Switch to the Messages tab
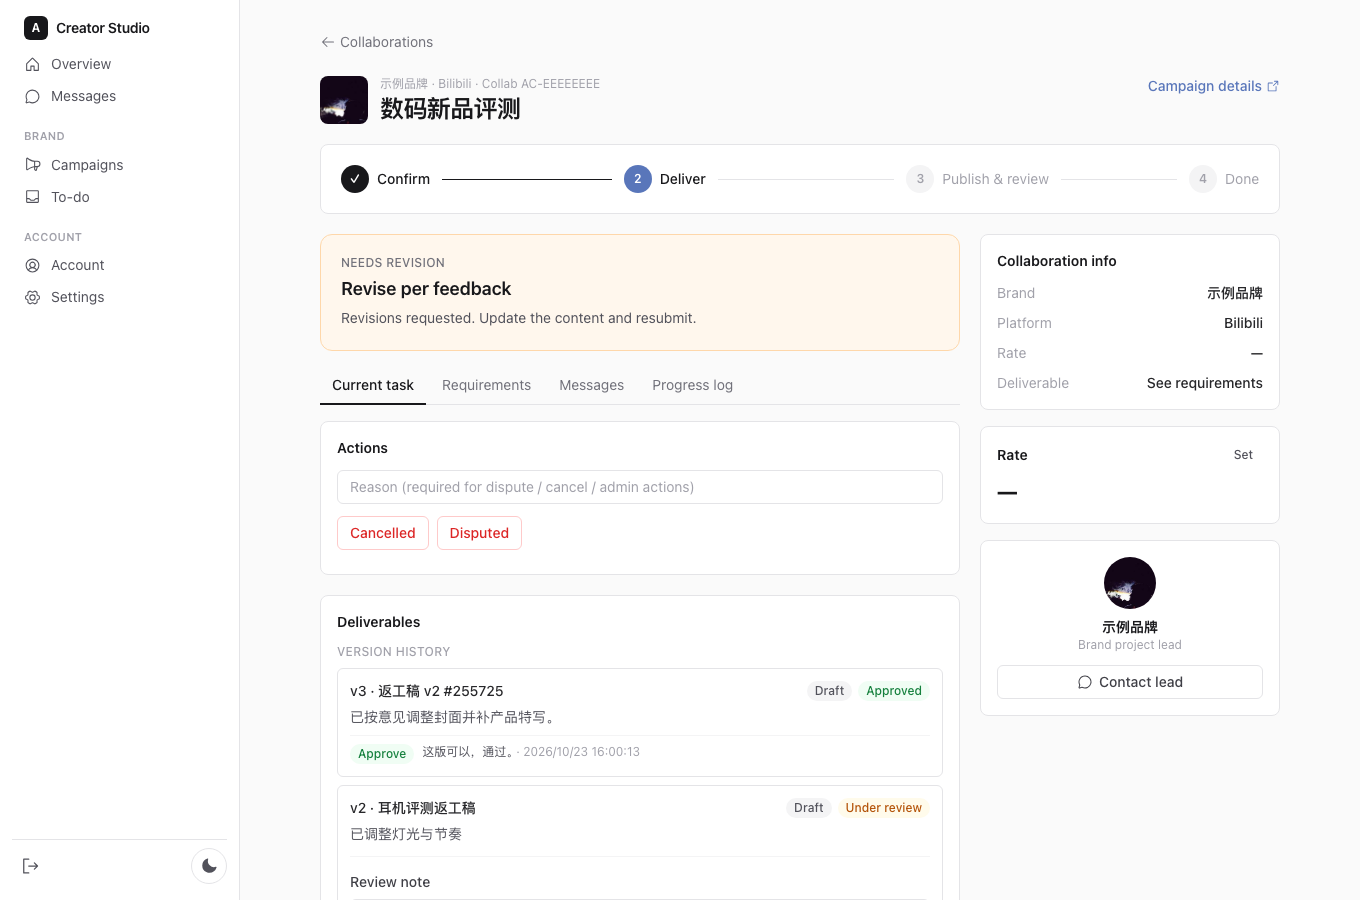The height and width of the screenshot is (900, 1360). pyautogui.click(x=591, y=385)
